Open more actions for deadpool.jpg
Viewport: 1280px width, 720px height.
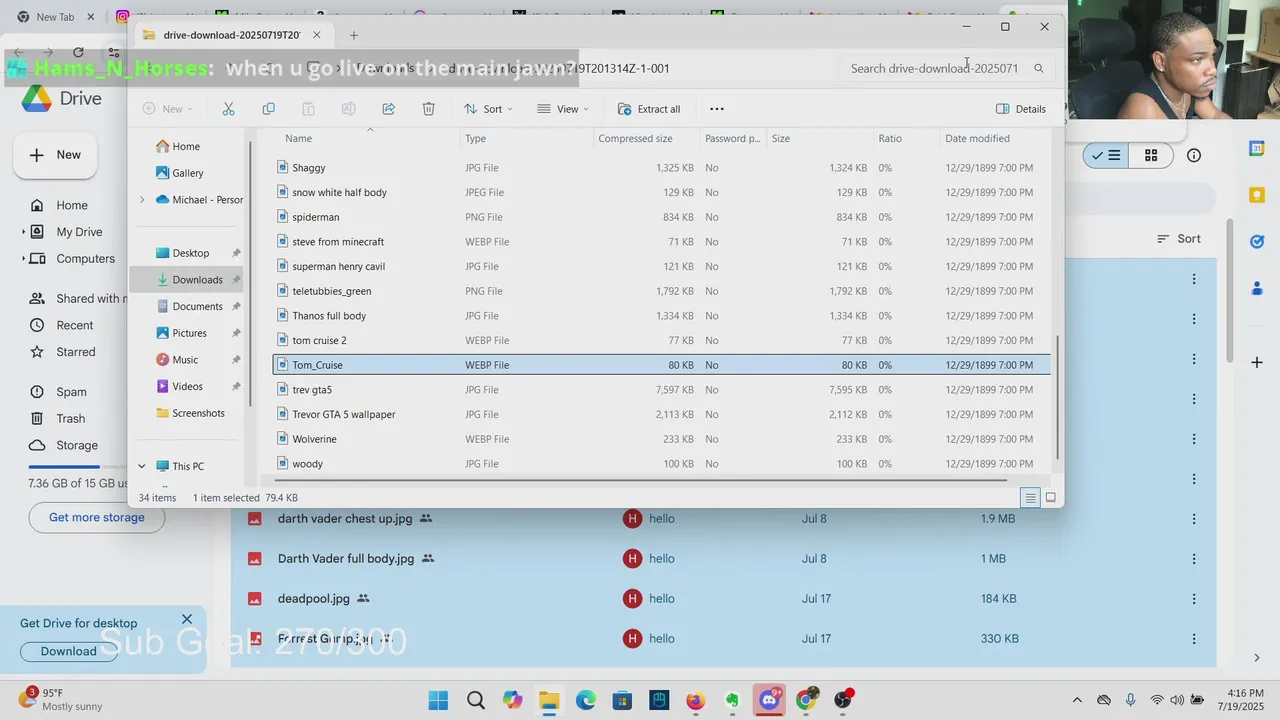(1193, 599)
